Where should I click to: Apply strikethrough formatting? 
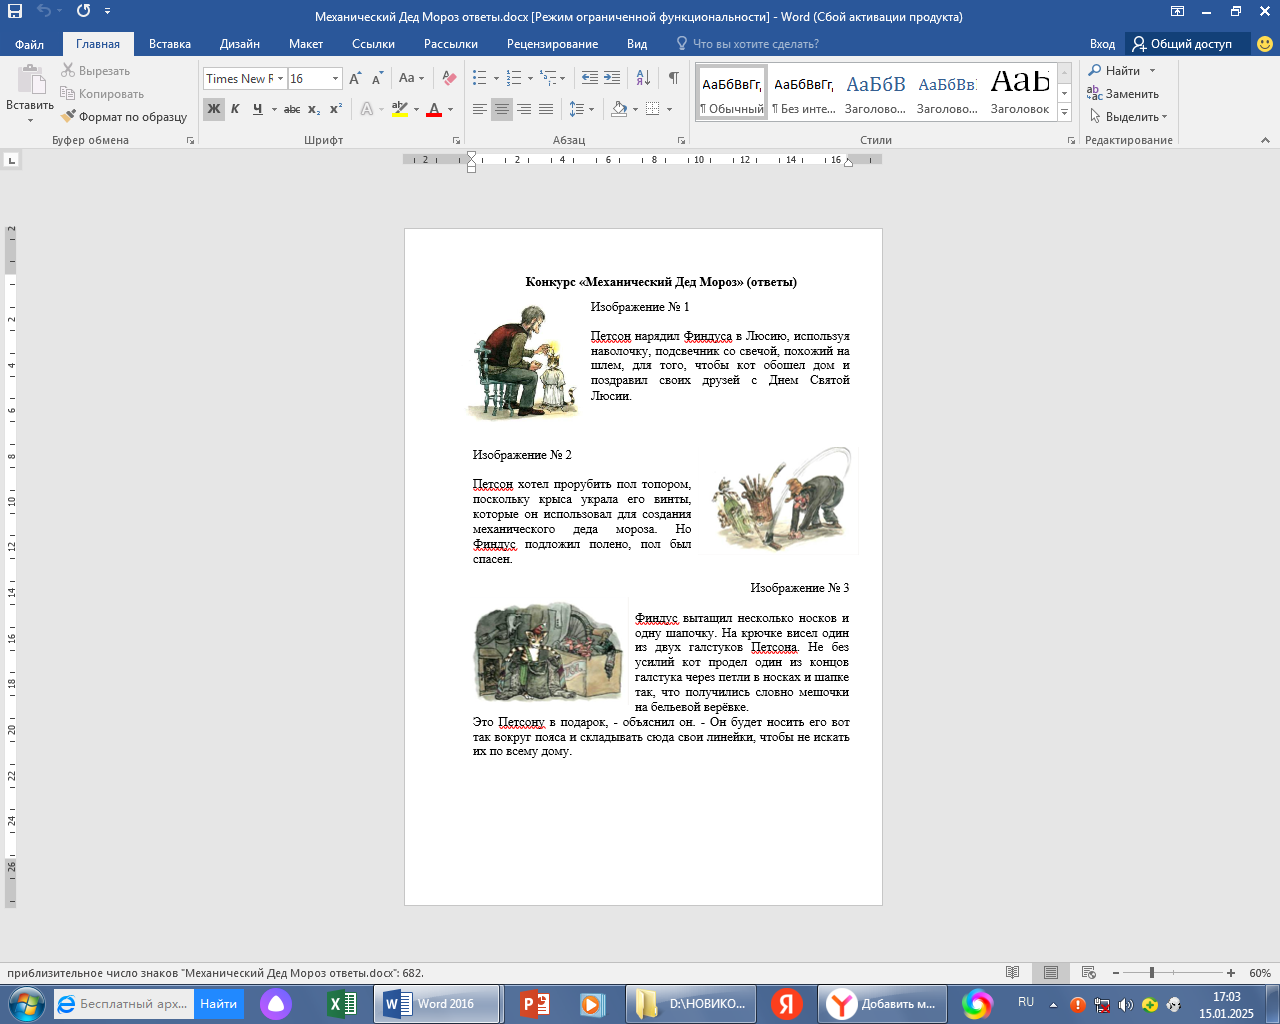[292, 109]
